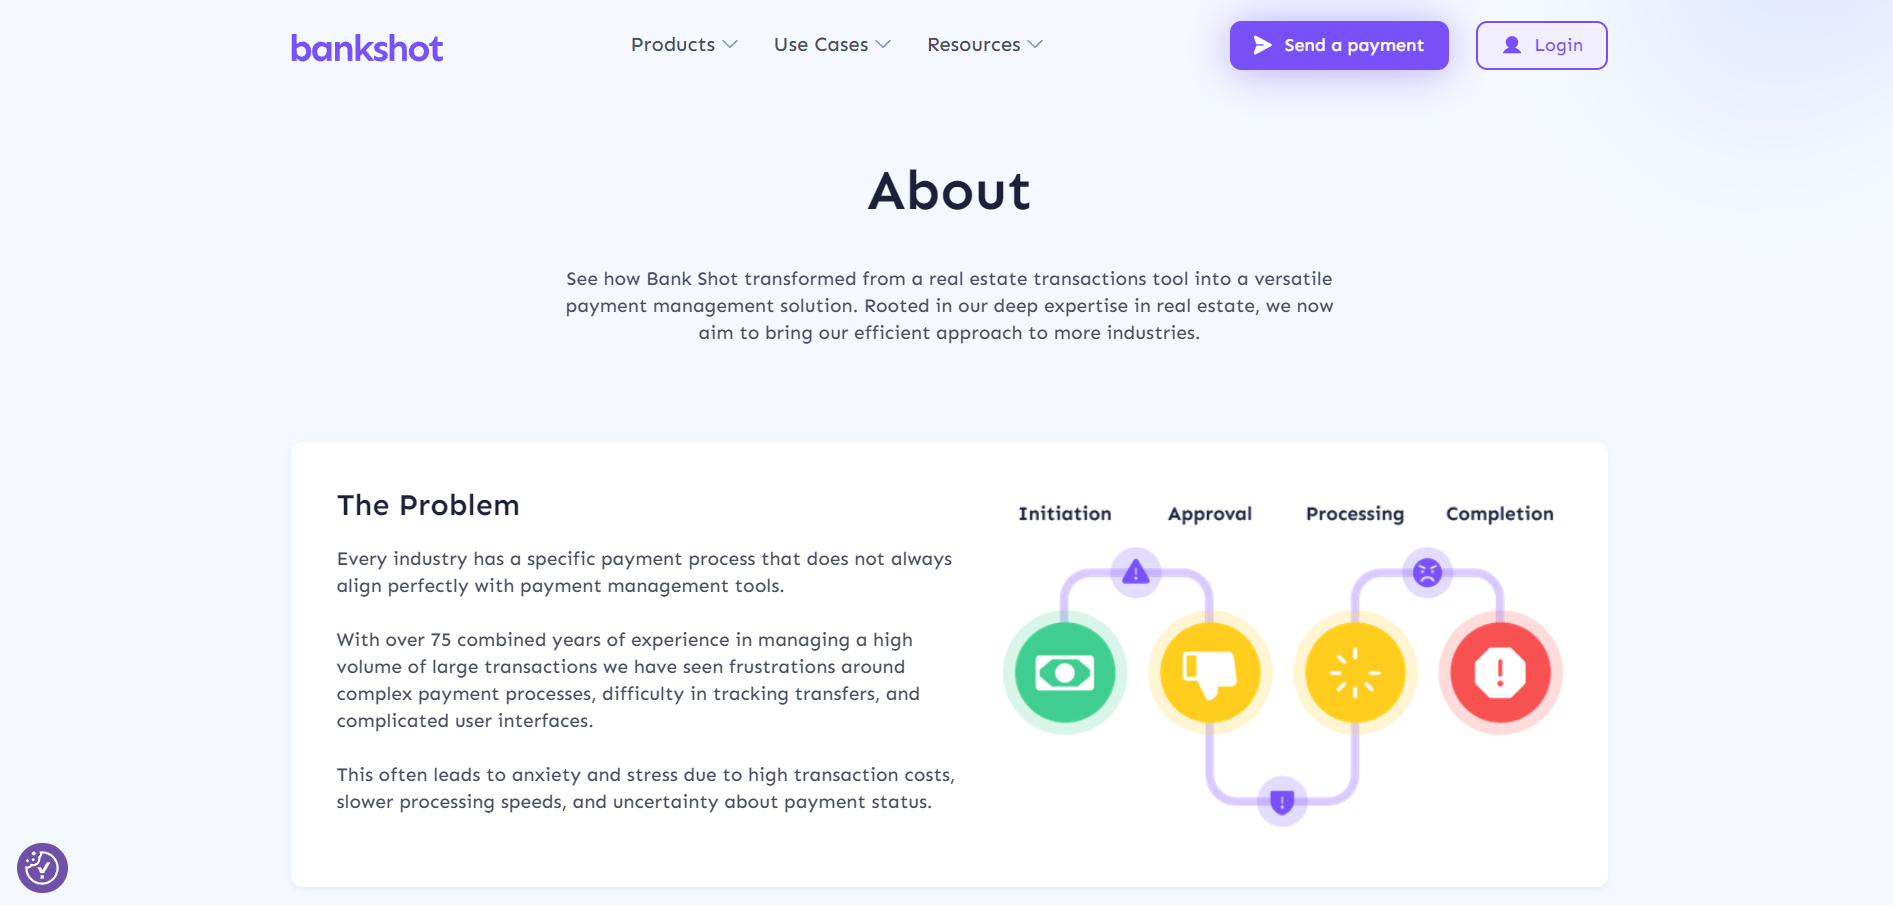
Task: Click the bankshot logo
Action: tap(366, 47)
